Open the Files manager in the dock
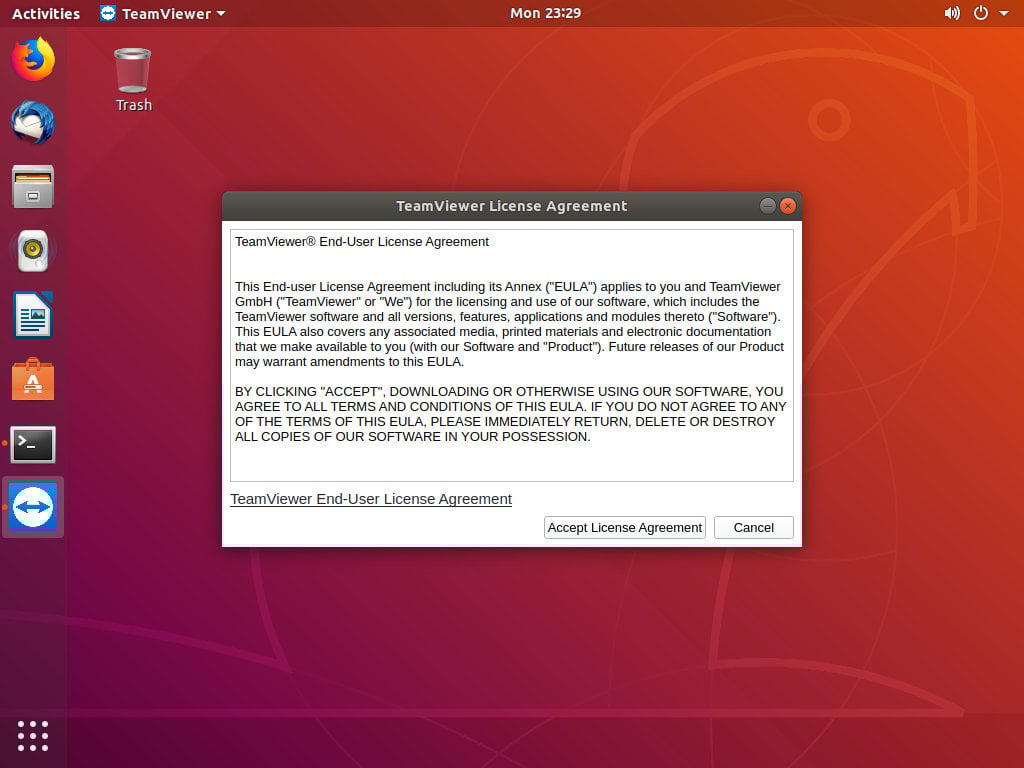1024x768 pixels. click(33, 187)
